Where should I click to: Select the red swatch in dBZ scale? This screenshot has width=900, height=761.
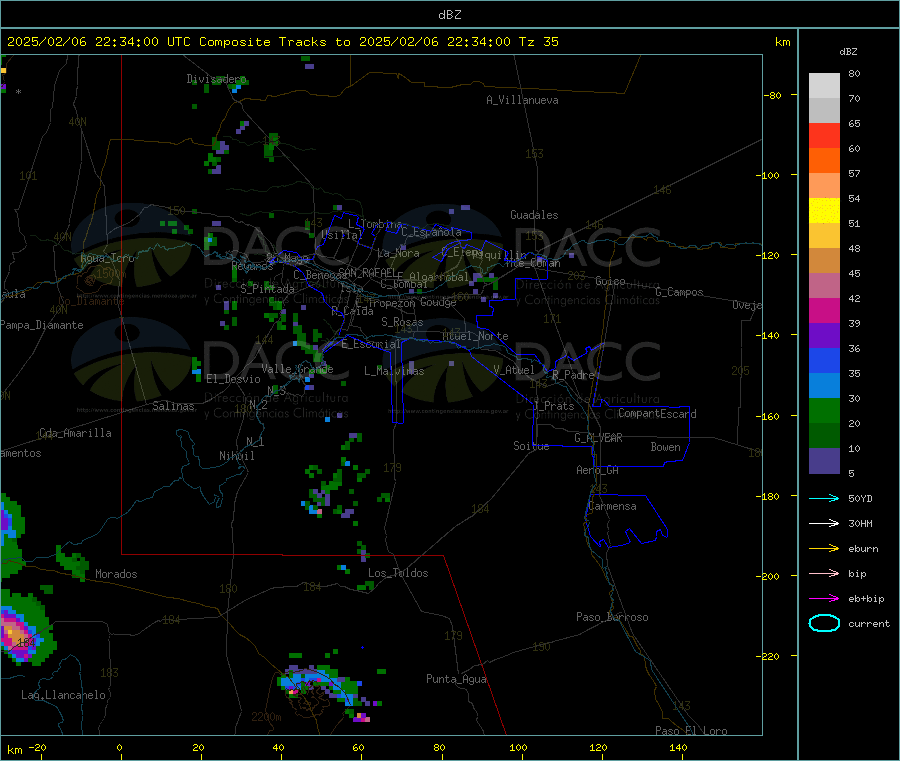click(x=824, y=135)
